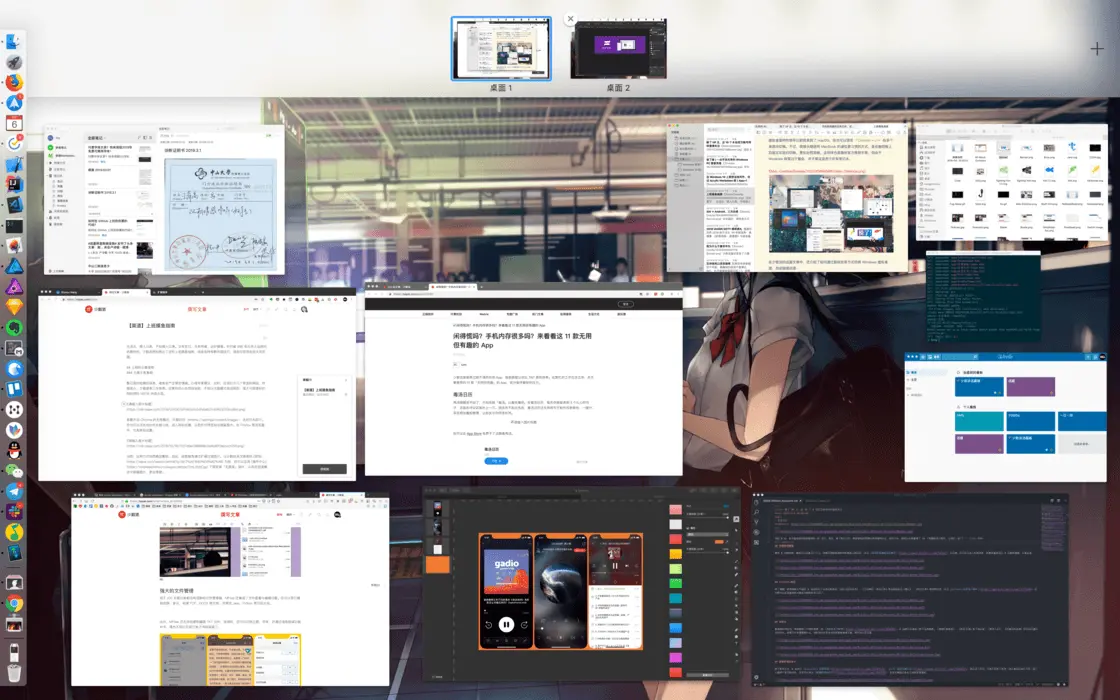This screenshot has width=1120, height=700.
Task: Open Slack from the Dock
Action: 14,511
